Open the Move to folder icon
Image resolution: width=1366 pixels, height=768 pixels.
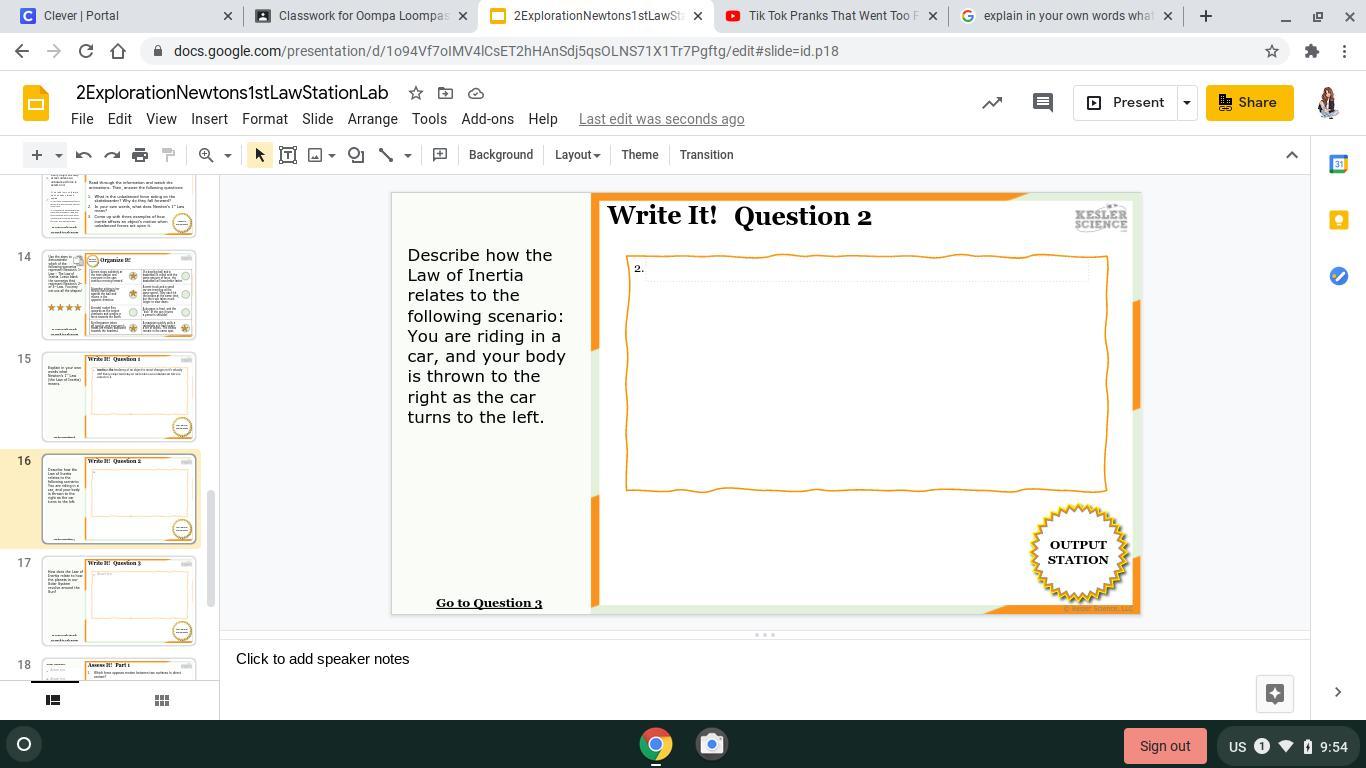tap(446, 93)
